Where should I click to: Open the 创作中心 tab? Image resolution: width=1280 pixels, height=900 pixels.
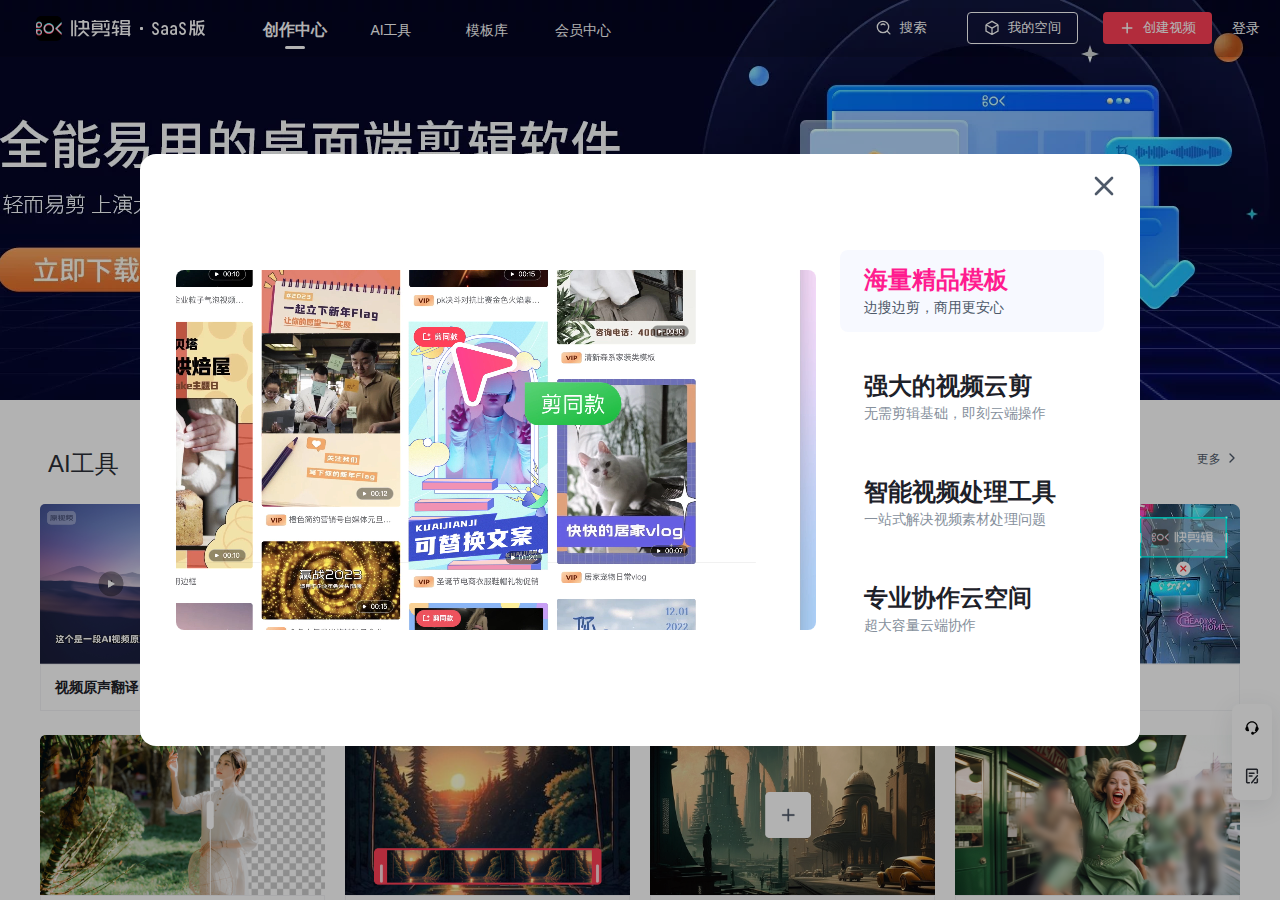294,30
